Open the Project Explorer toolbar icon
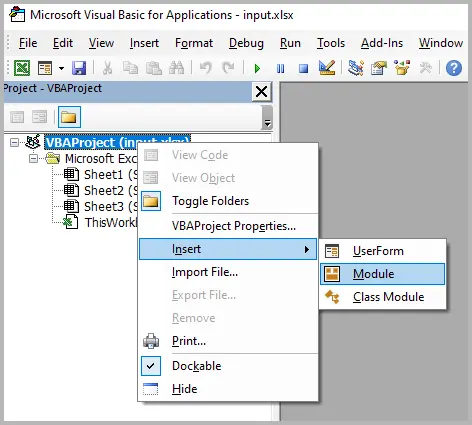The width and height of the screenshot is (472, 425). click(x=356, y=68)
